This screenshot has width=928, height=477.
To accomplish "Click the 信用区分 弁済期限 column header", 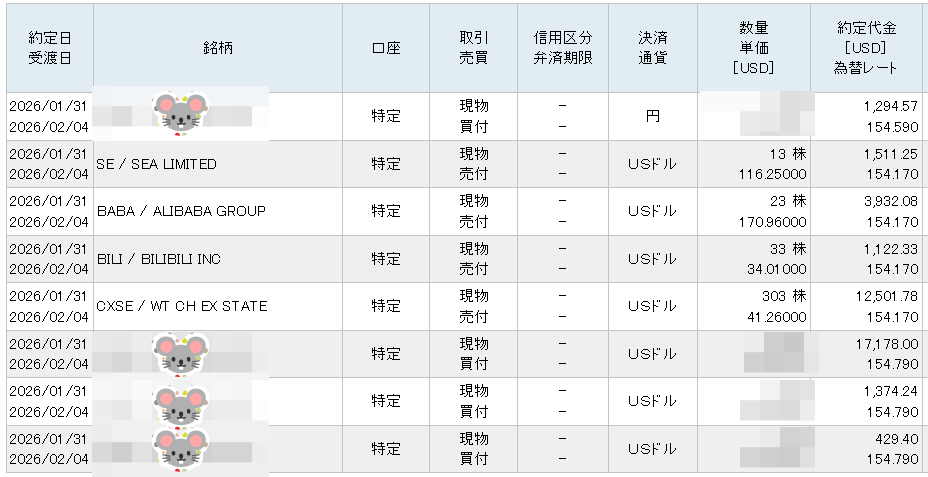I will tap(563, 48).
